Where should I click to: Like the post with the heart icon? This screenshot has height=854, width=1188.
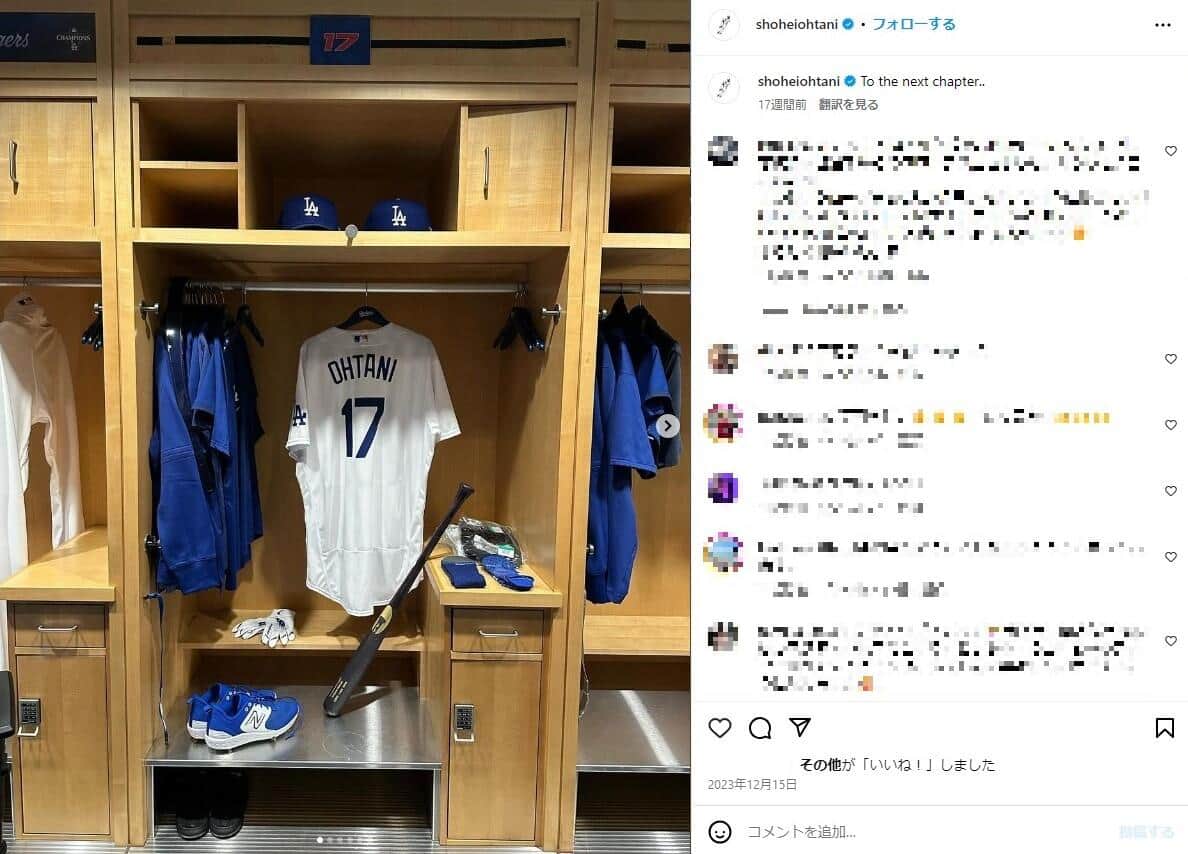click(x=719, y=728)
